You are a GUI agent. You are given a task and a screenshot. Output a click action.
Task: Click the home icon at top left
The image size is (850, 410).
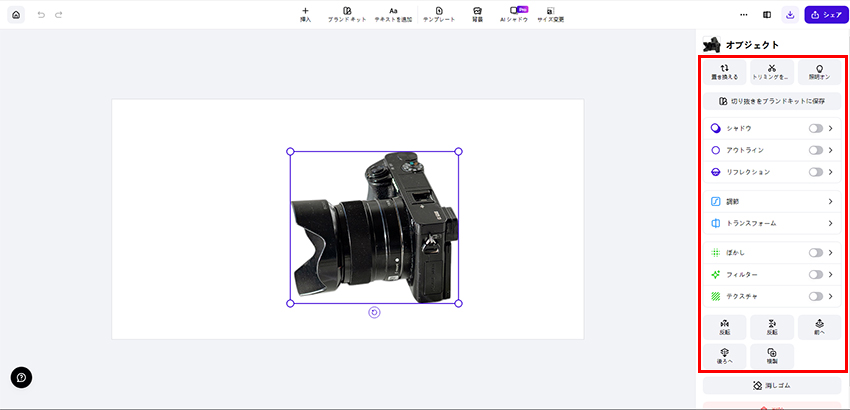(x=15, y=15)
